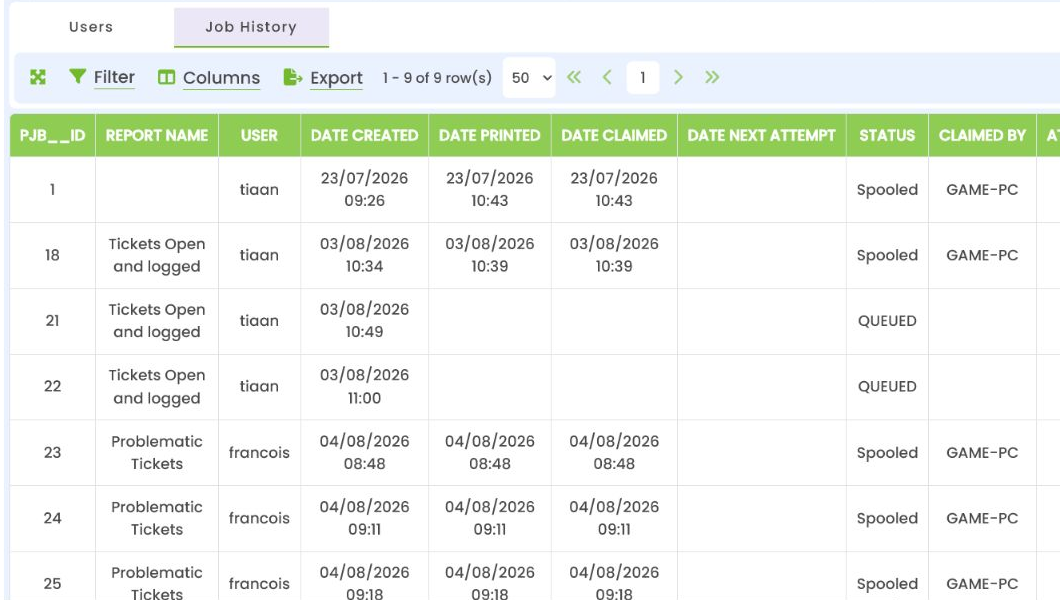The width and height of the screenshot is (1060, 600).
Task: Click the green fullscreen expand icon
Action: tap(38, 77)
